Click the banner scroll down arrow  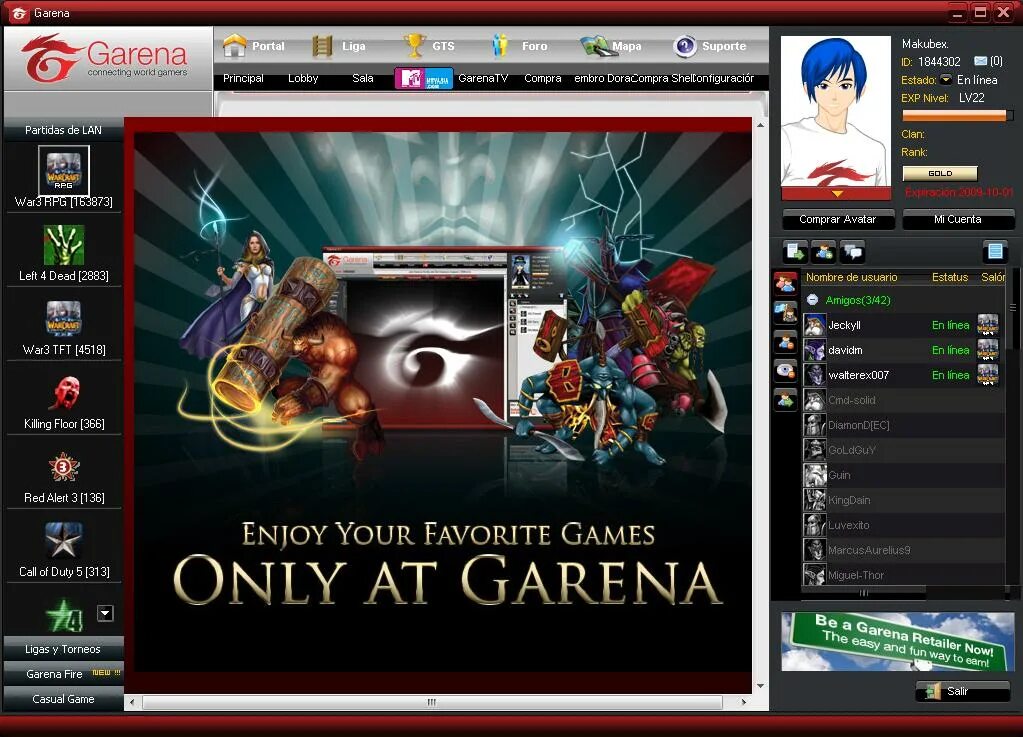click(761, 685)
